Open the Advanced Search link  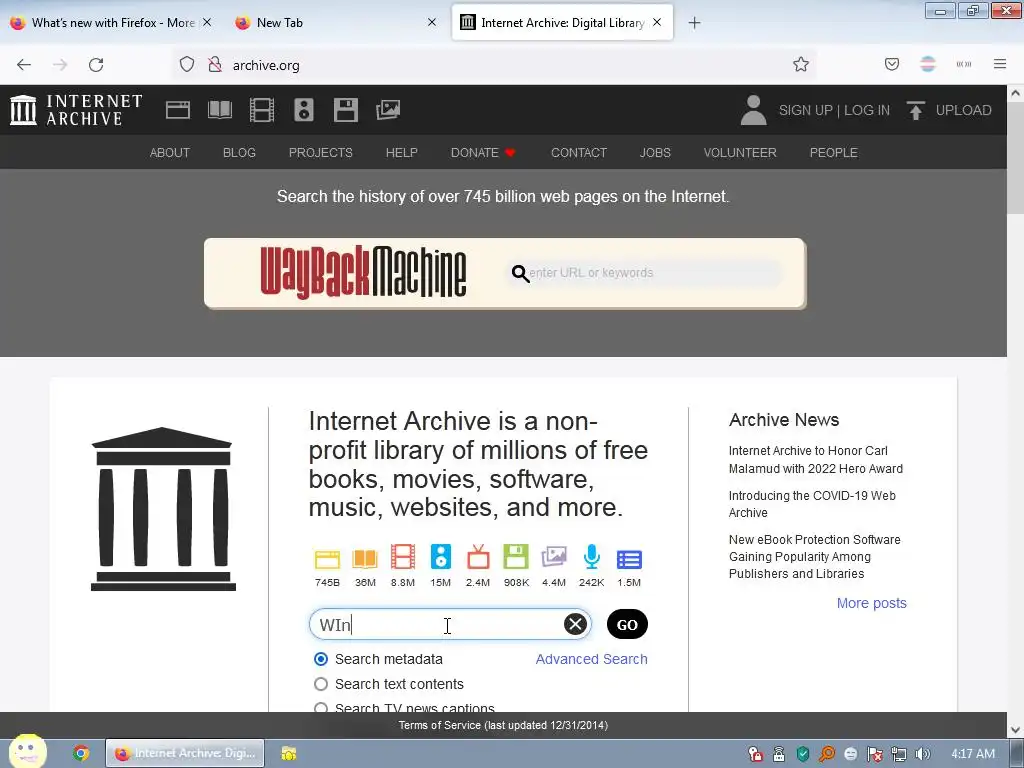coord(592,659)
